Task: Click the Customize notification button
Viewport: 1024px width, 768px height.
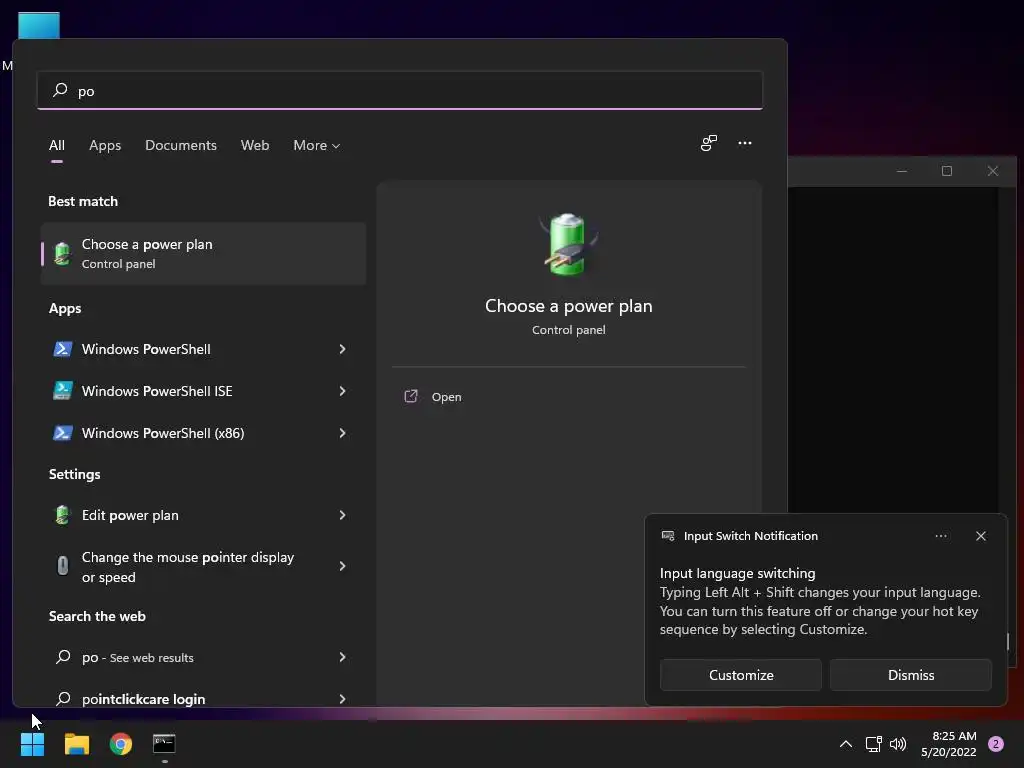Action: [x=741, y=675]
